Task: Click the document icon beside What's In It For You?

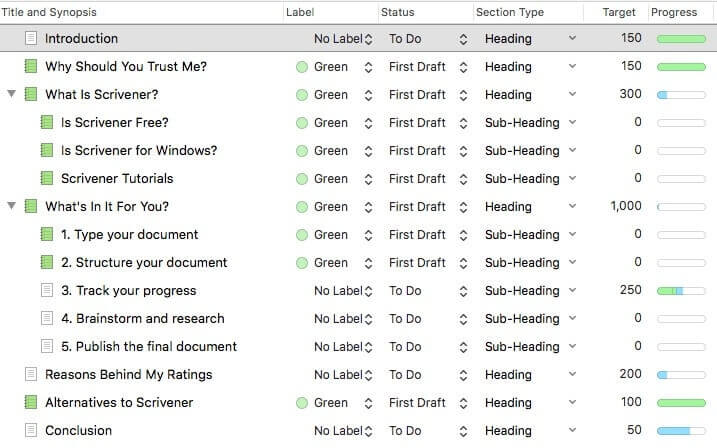Action: (31, 206)
